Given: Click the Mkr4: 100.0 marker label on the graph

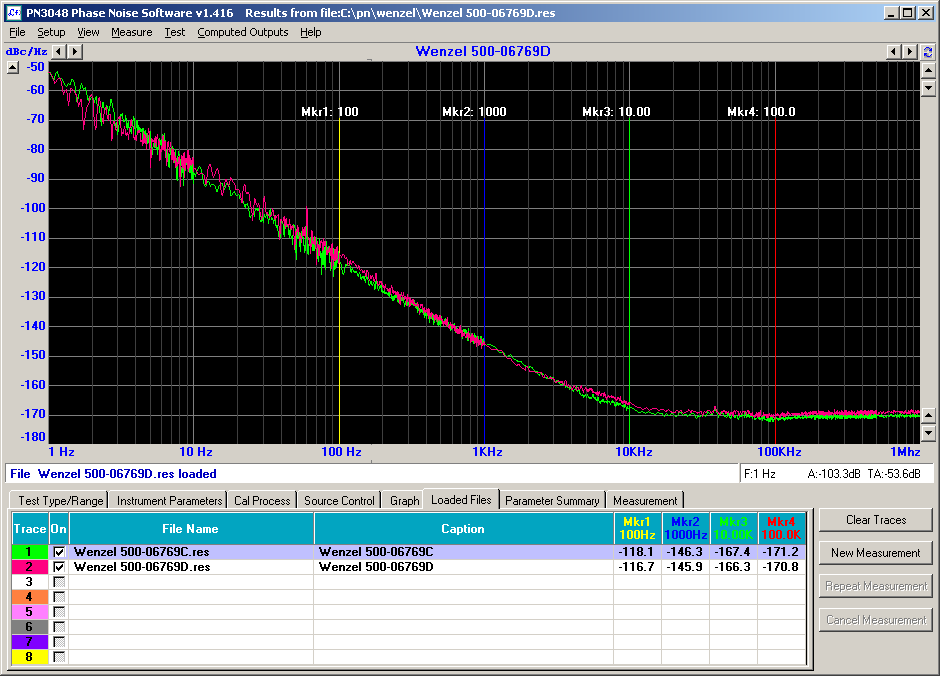Looking at the screenshot, I should click(x=761, y=111).
